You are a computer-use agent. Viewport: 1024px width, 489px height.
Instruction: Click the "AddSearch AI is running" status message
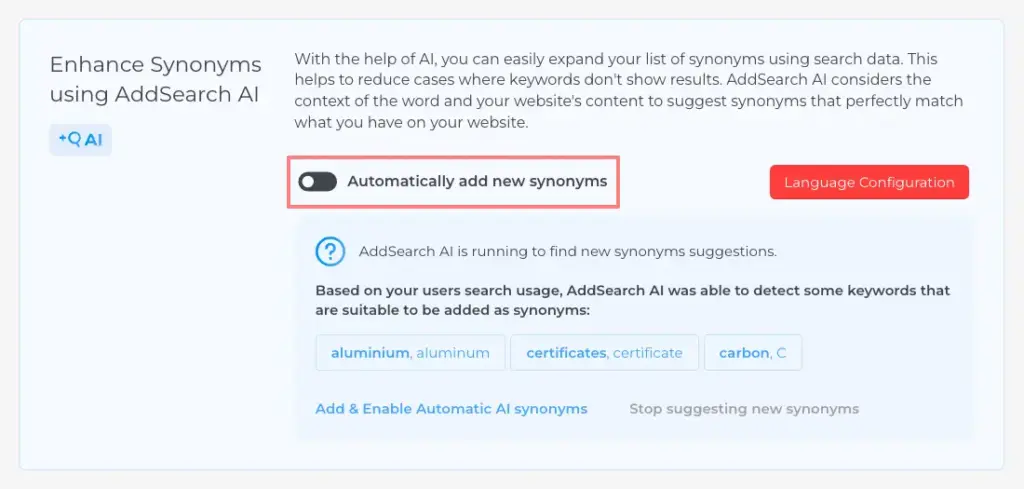pyautogui.click(x=568, y=252)
